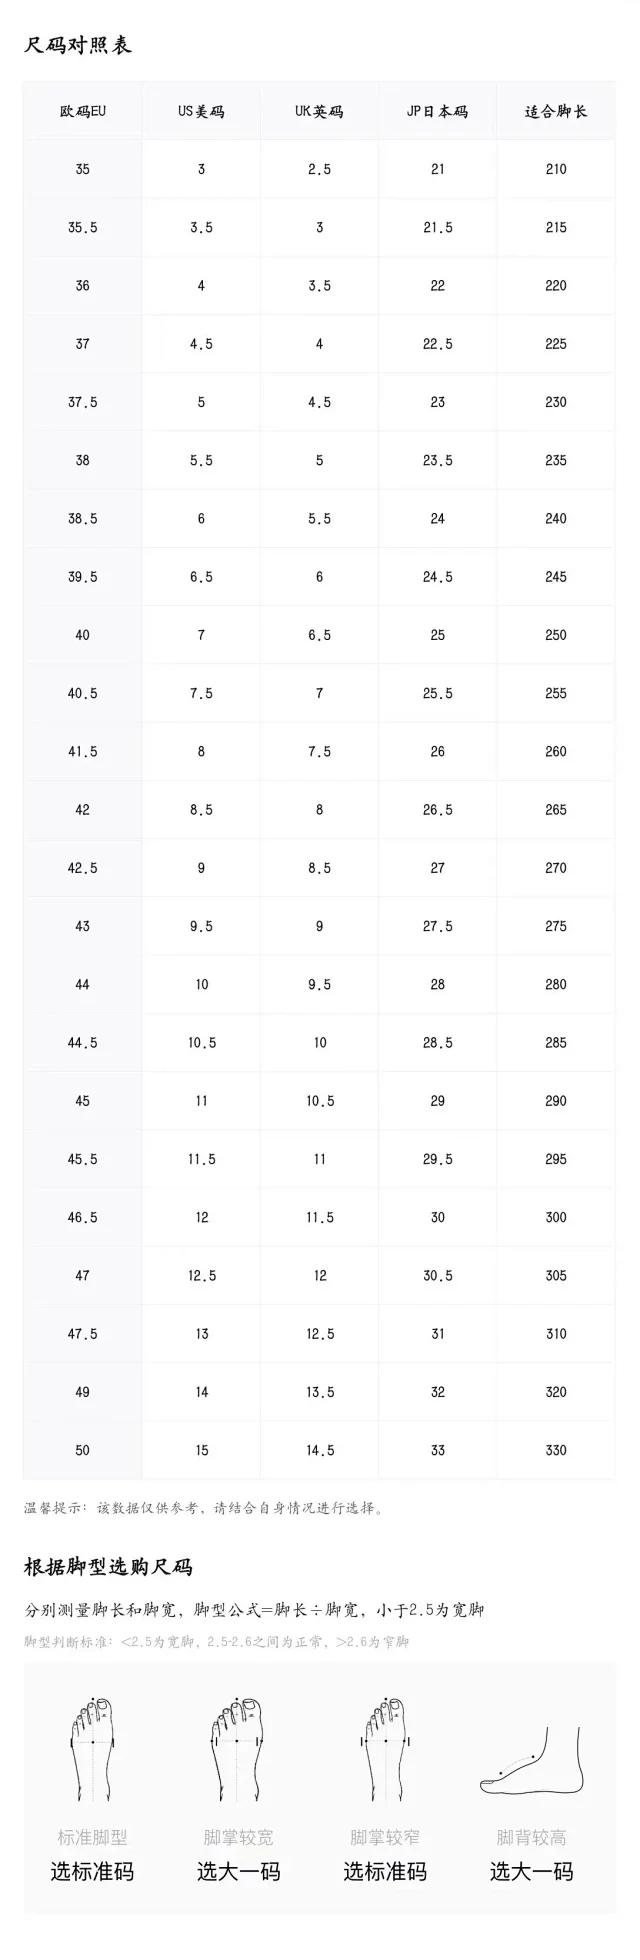The width and height of the screenshot is (640, 1960).
Task: Click the 标准脚型 label
Action: tap(93, 1837)
